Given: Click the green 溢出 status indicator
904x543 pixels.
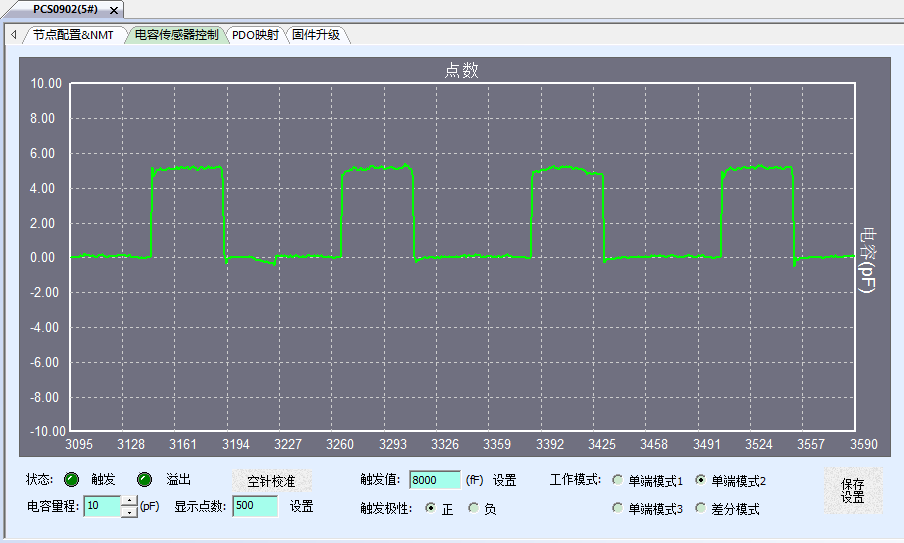Looking at the screenshot, I should click(145, 480).
